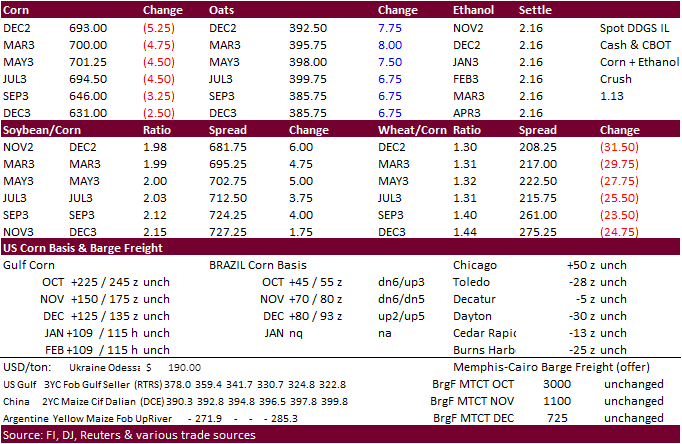Click BrgF MTCT DEC value 725
The image size is (682, 444).
coord(557,418)
